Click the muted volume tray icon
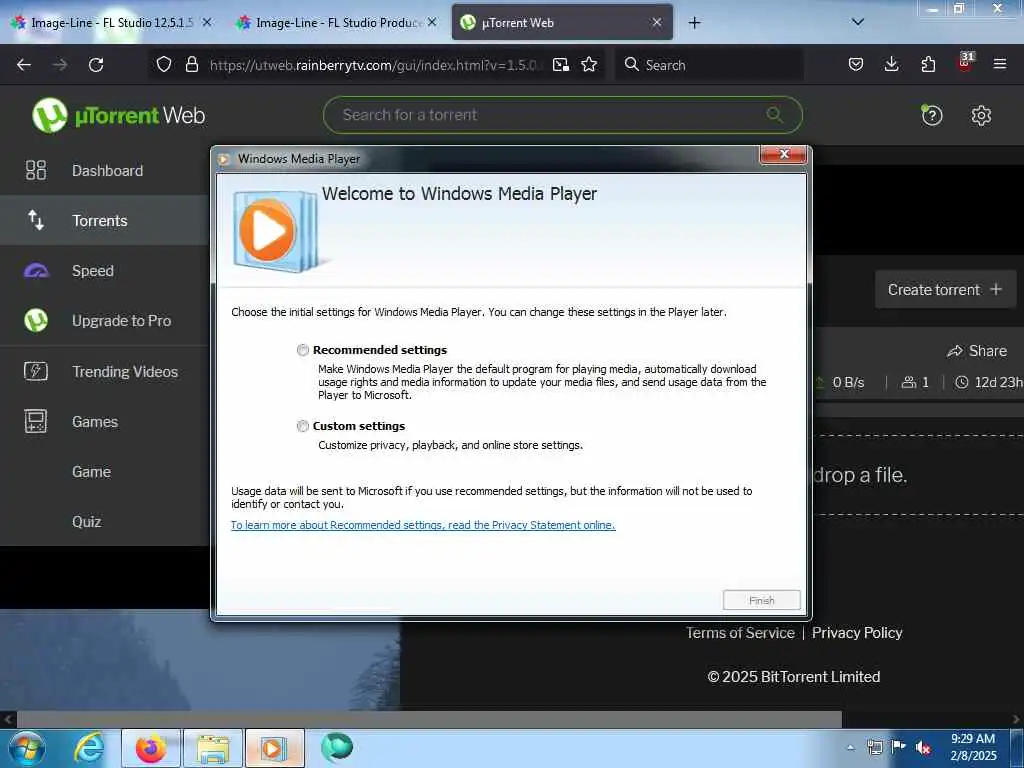This screenshot has width=1024, height=768. [923, 747]
